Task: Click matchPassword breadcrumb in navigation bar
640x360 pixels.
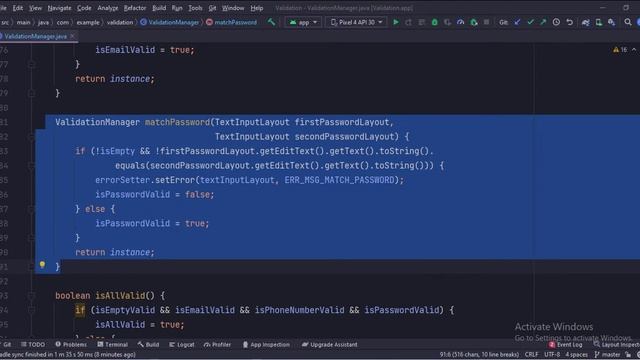Action: (x=232, y=22)
